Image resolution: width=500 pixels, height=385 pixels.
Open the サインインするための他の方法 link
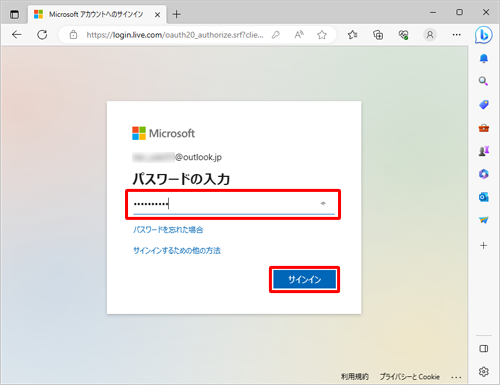[177, 250]
